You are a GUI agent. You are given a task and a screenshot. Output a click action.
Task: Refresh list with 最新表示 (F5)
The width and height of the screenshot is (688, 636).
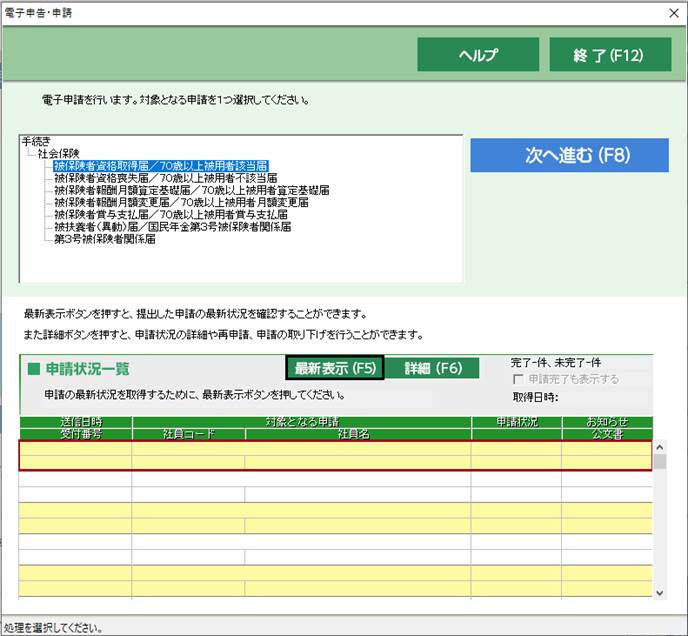pyautogui.click(x=335, y=368)
